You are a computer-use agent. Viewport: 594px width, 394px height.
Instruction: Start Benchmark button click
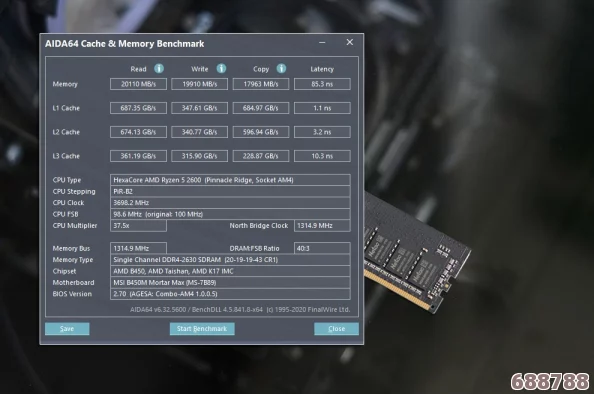(x=202, y=329)
